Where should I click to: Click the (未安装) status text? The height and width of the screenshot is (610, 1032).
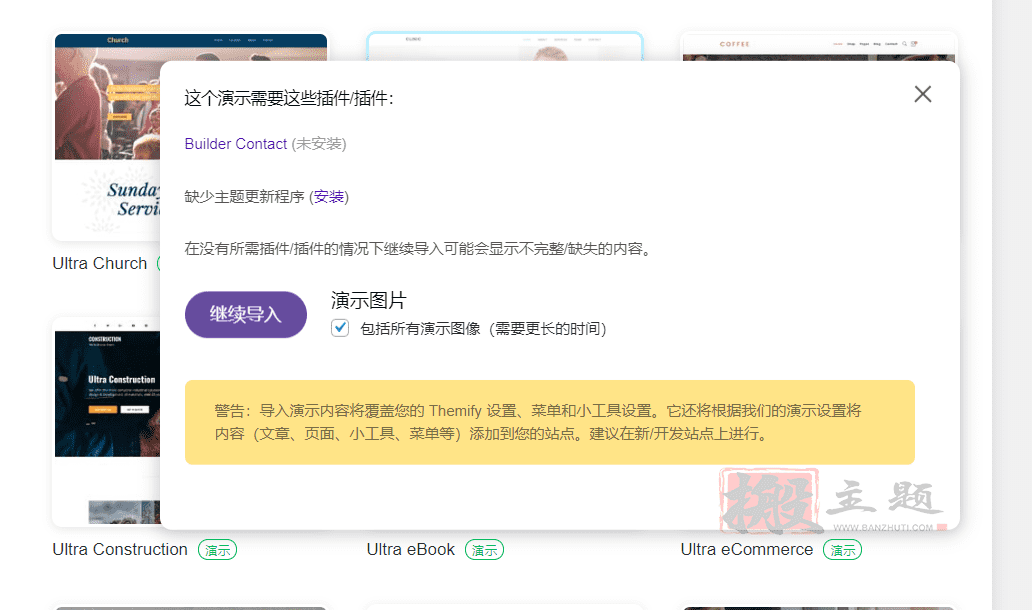(319, 143)
